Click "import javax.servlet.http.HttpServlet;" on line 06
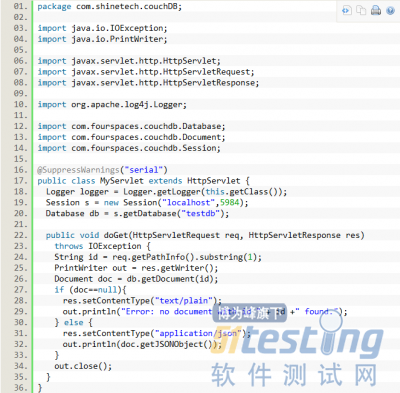 click(129, 61)
